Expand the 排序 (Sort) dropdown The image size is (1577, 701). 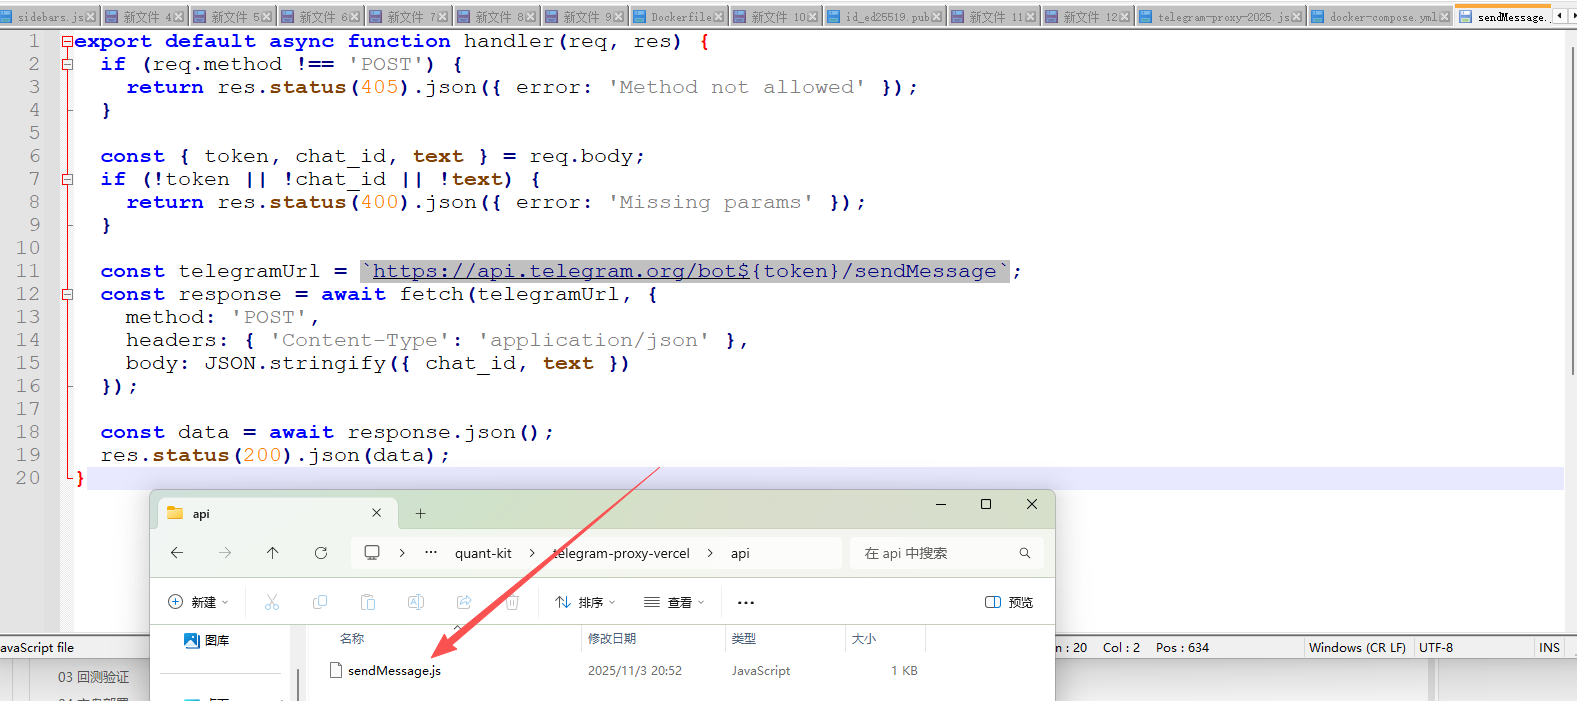[x=585, y=602]
